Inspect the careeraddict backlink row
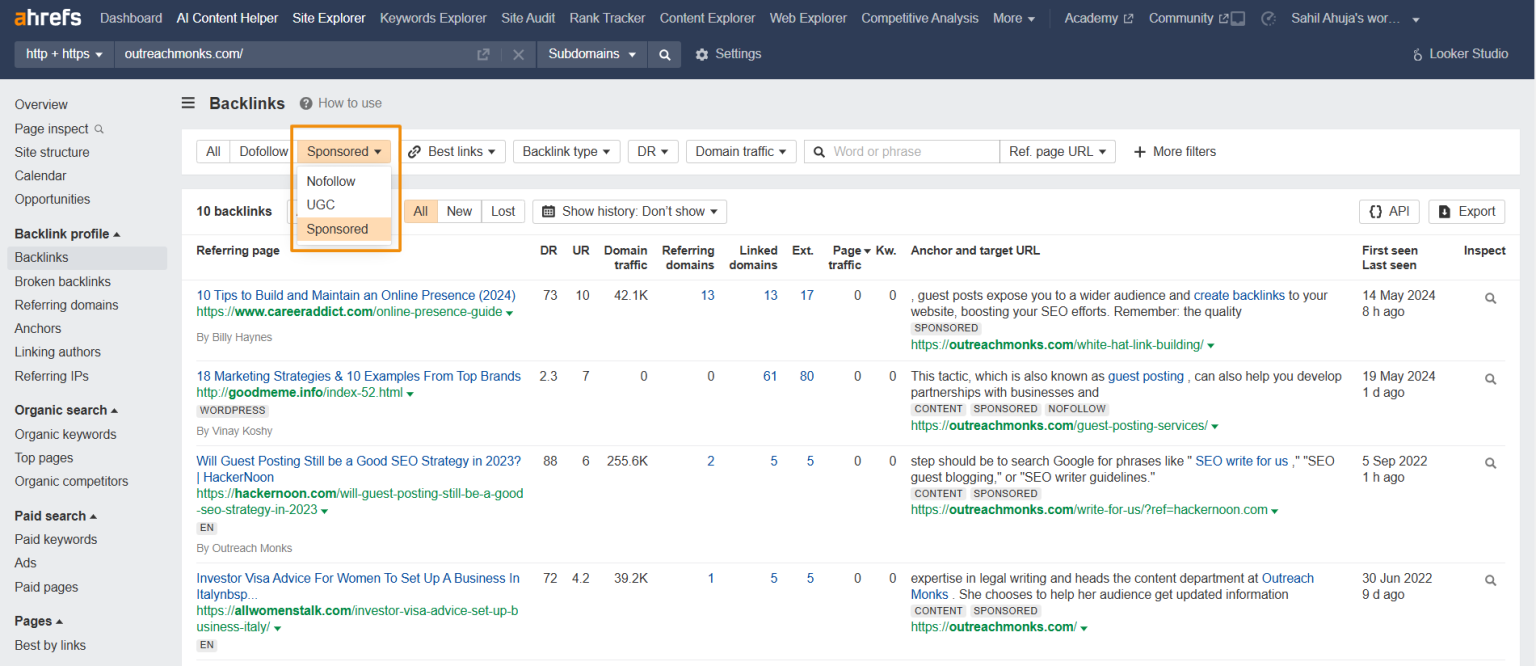The height and width of the screenshot is (666, 1536). pos(1490,298)
